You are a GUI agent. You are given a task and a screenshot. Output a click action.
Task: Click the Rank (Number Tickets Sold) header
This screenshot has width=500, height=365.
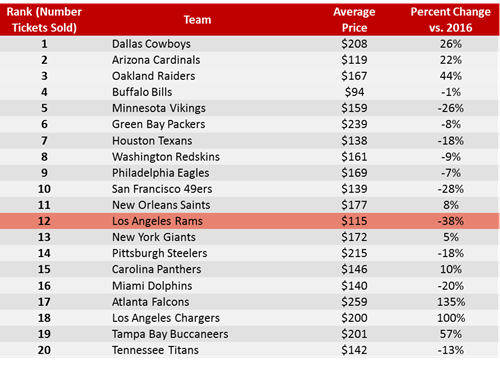coord(44,20)
